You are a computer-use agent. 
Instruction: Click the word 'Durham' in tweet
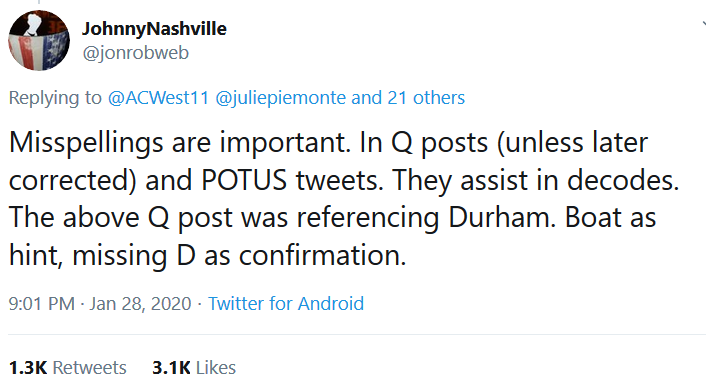(502, 218)
